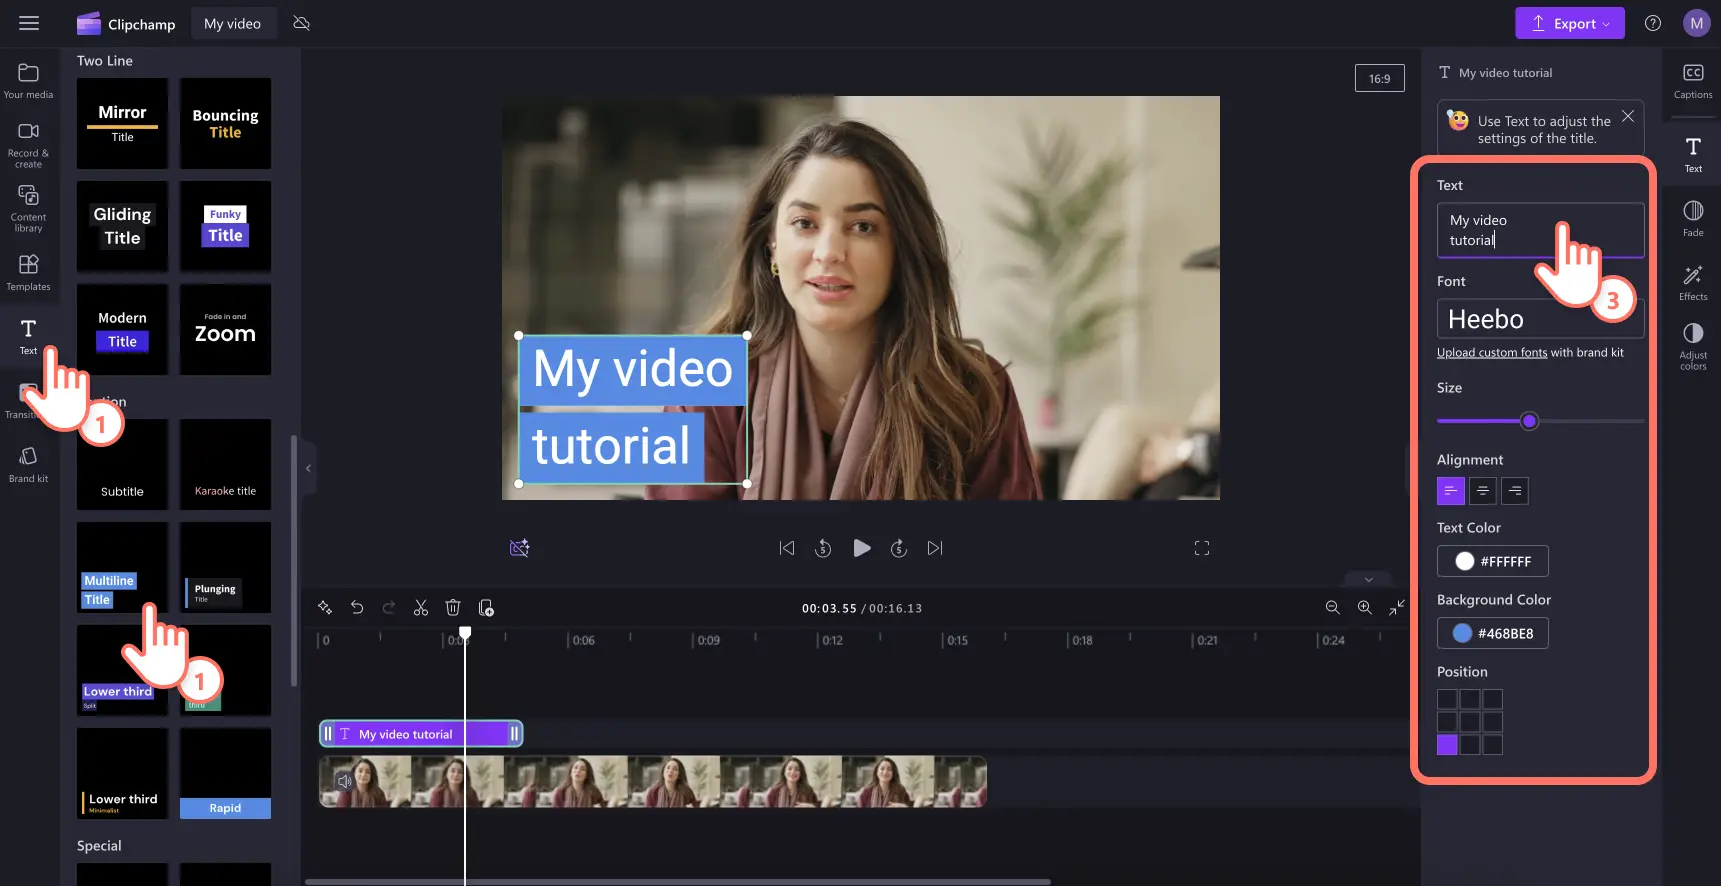Collapse the timeline with chevron
1721x886 pixels.
pos(1369,579)
